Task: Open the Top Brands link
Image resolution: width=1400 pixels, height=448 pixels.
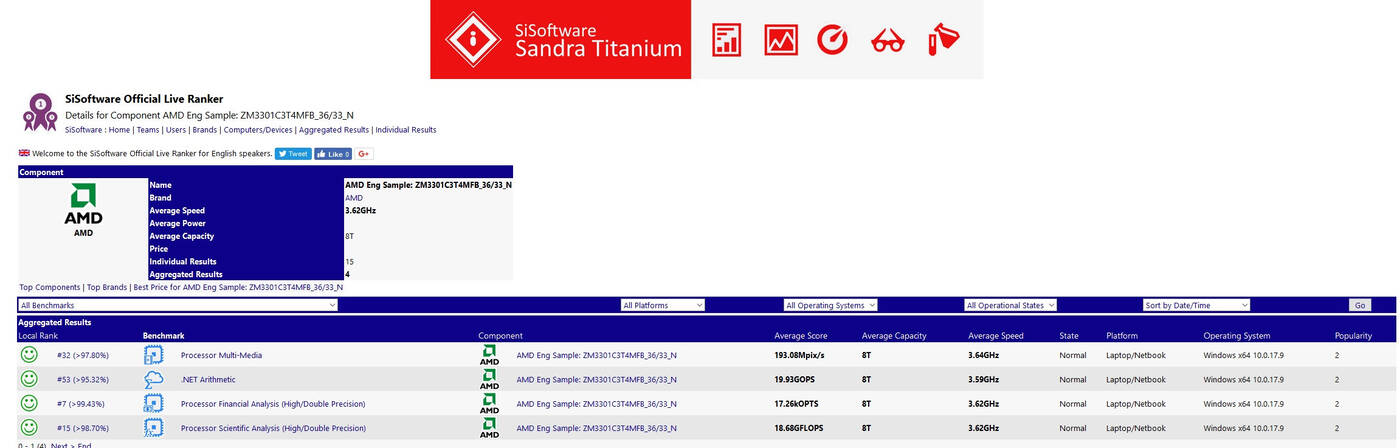Action: pos(107,287)
